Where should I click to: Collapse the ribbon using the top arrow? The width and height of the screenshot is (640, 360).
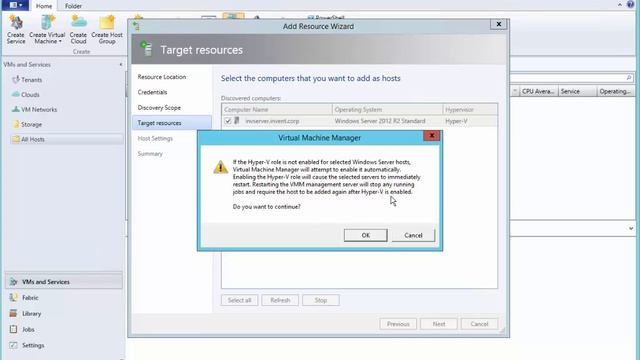click(620, 4)
